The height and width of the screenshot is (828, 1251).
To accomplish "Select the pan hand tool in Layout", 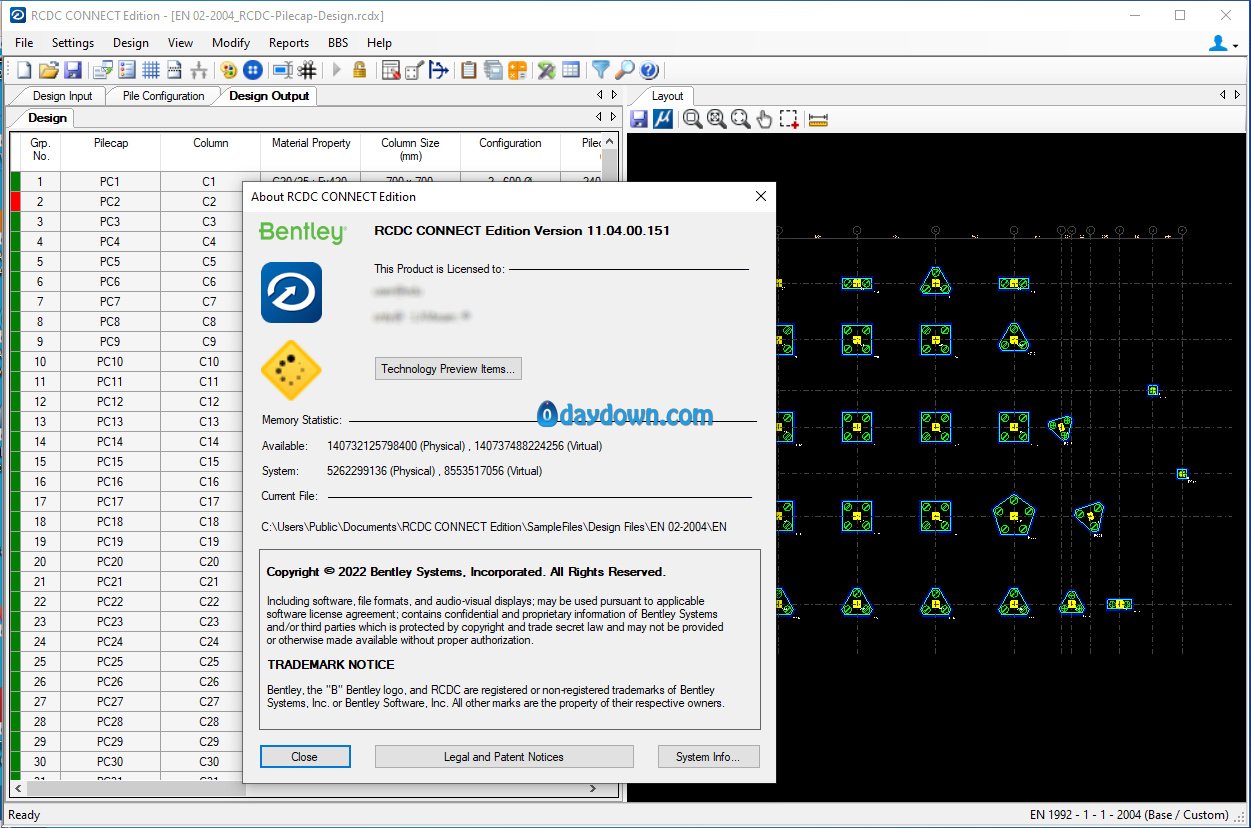I will 765,119.
